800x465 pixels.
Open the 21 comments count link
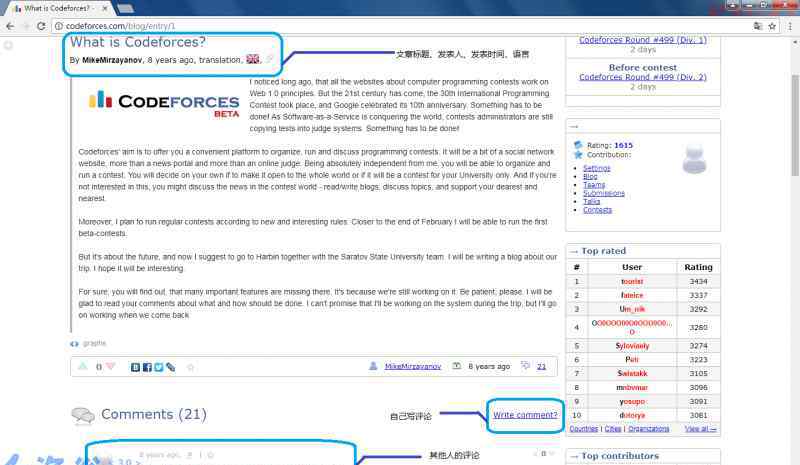point(541,366)
